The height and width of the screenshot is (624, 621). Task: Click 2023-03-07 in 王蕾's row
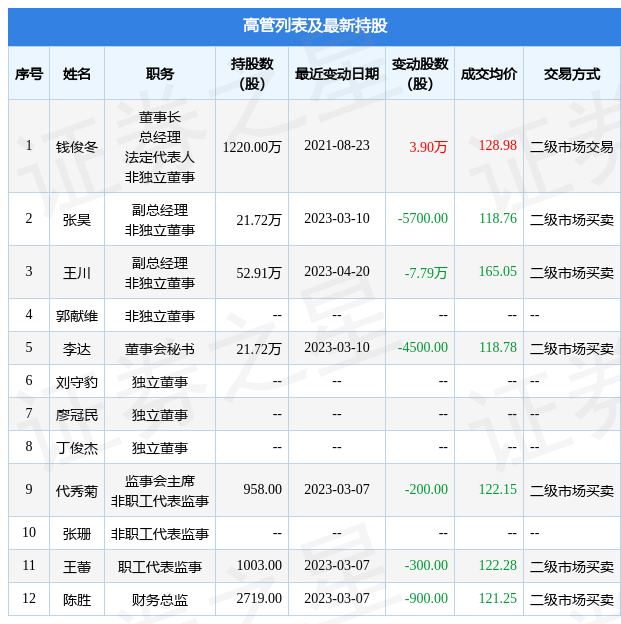click(337, 566)
